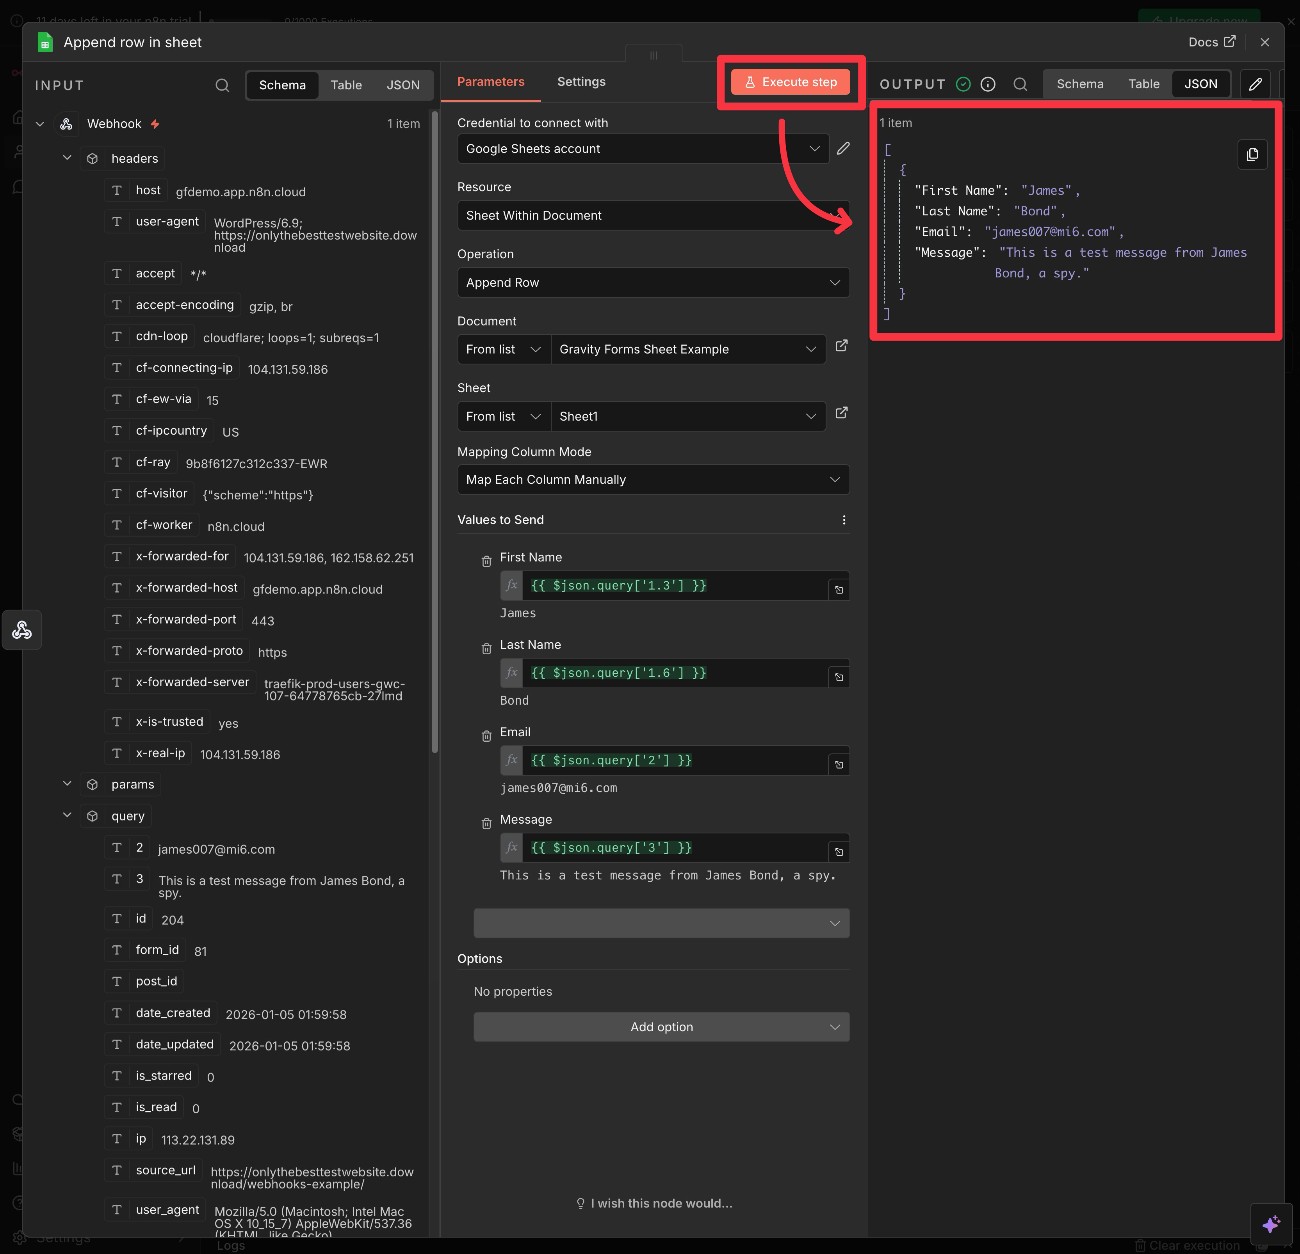
Task: Open the document external link icon
Action: tap(841, 346)
